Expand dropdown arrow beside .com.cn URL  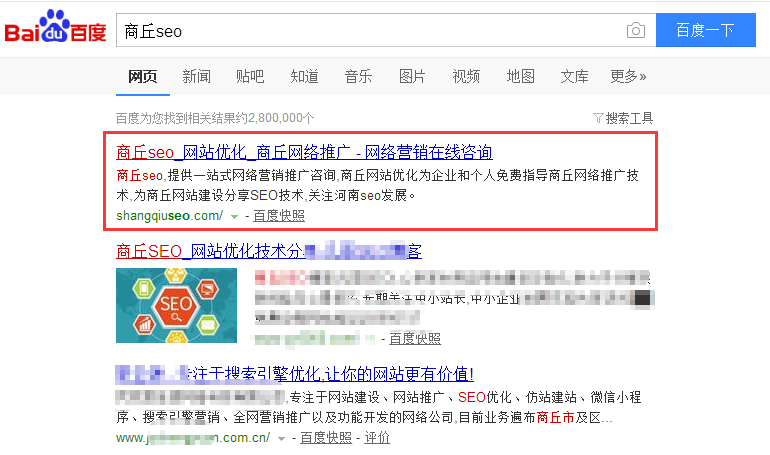point(281,438)
